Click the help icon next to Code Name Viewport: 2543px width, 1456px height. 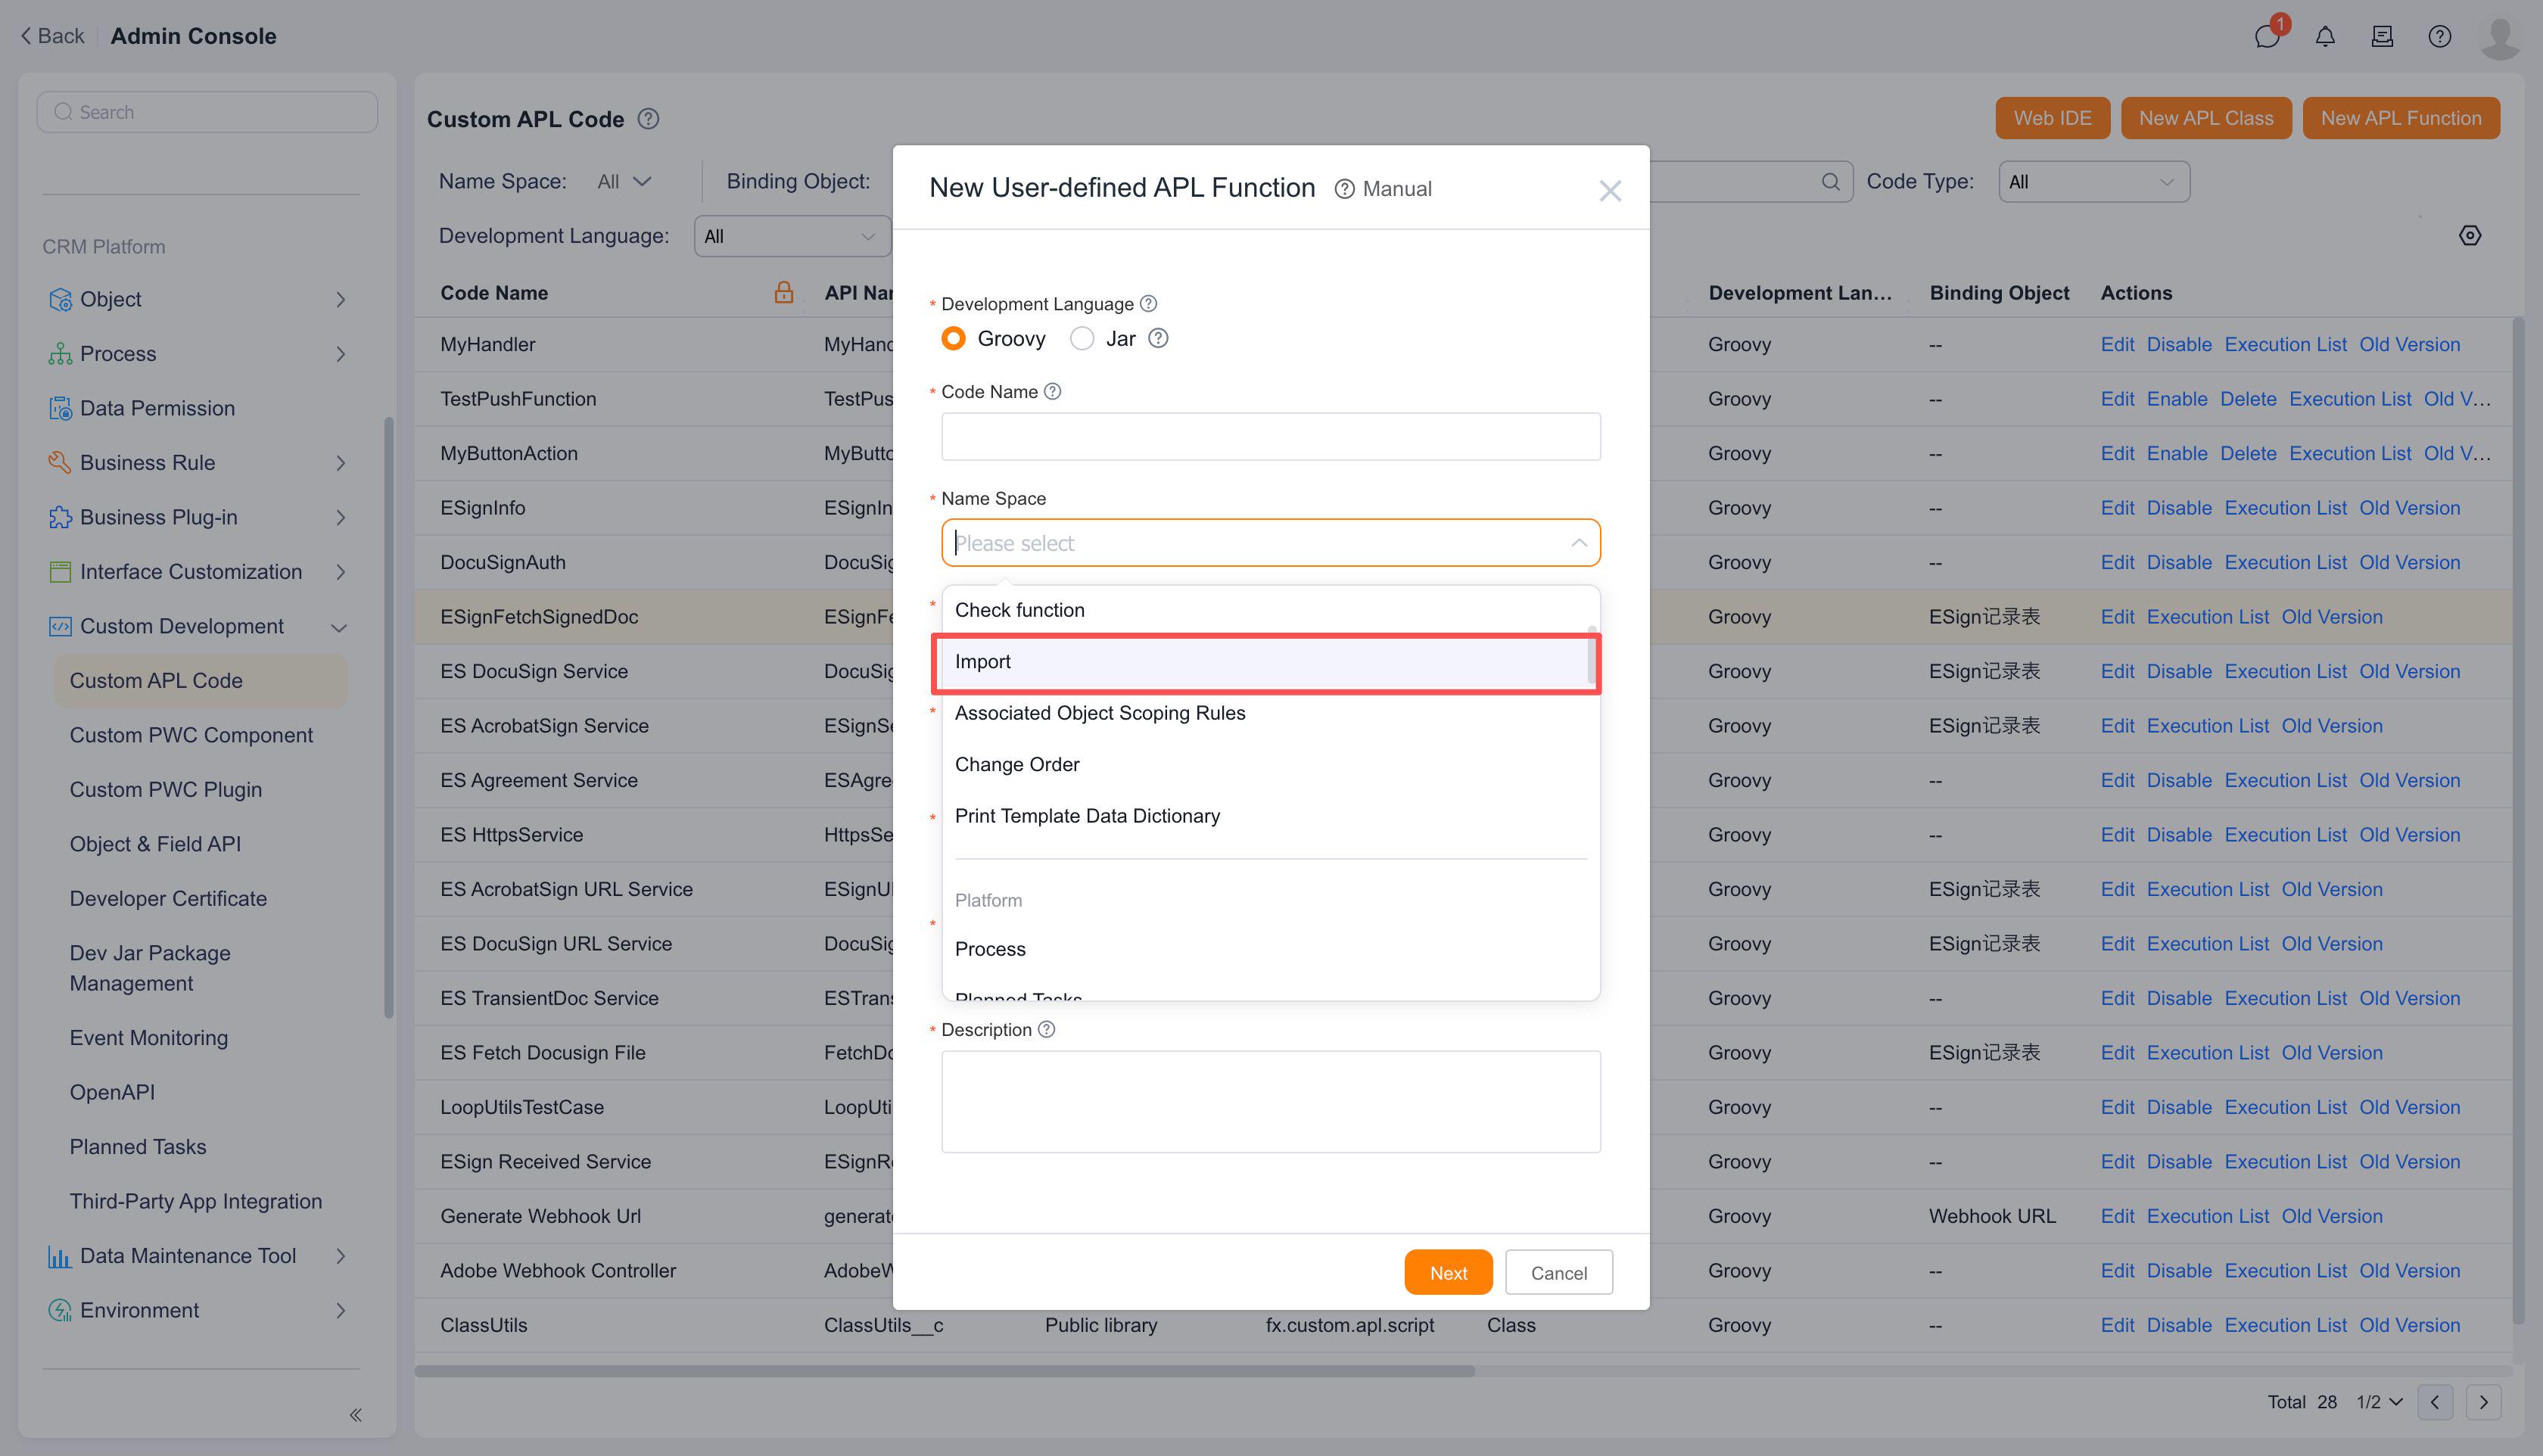1052,392
